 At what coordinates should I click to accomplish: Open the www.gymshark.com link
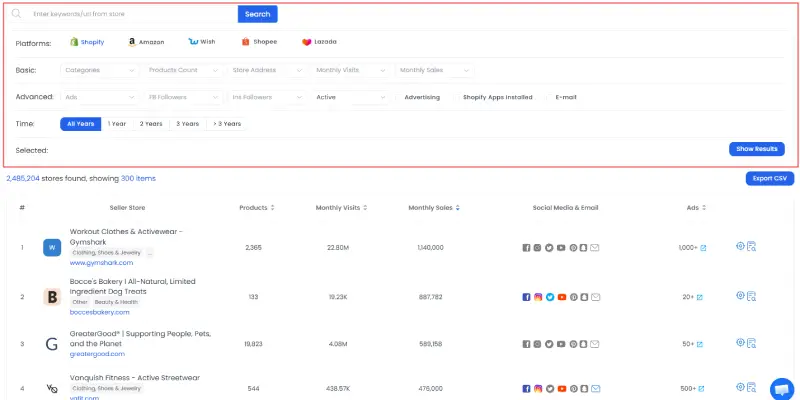102,263
